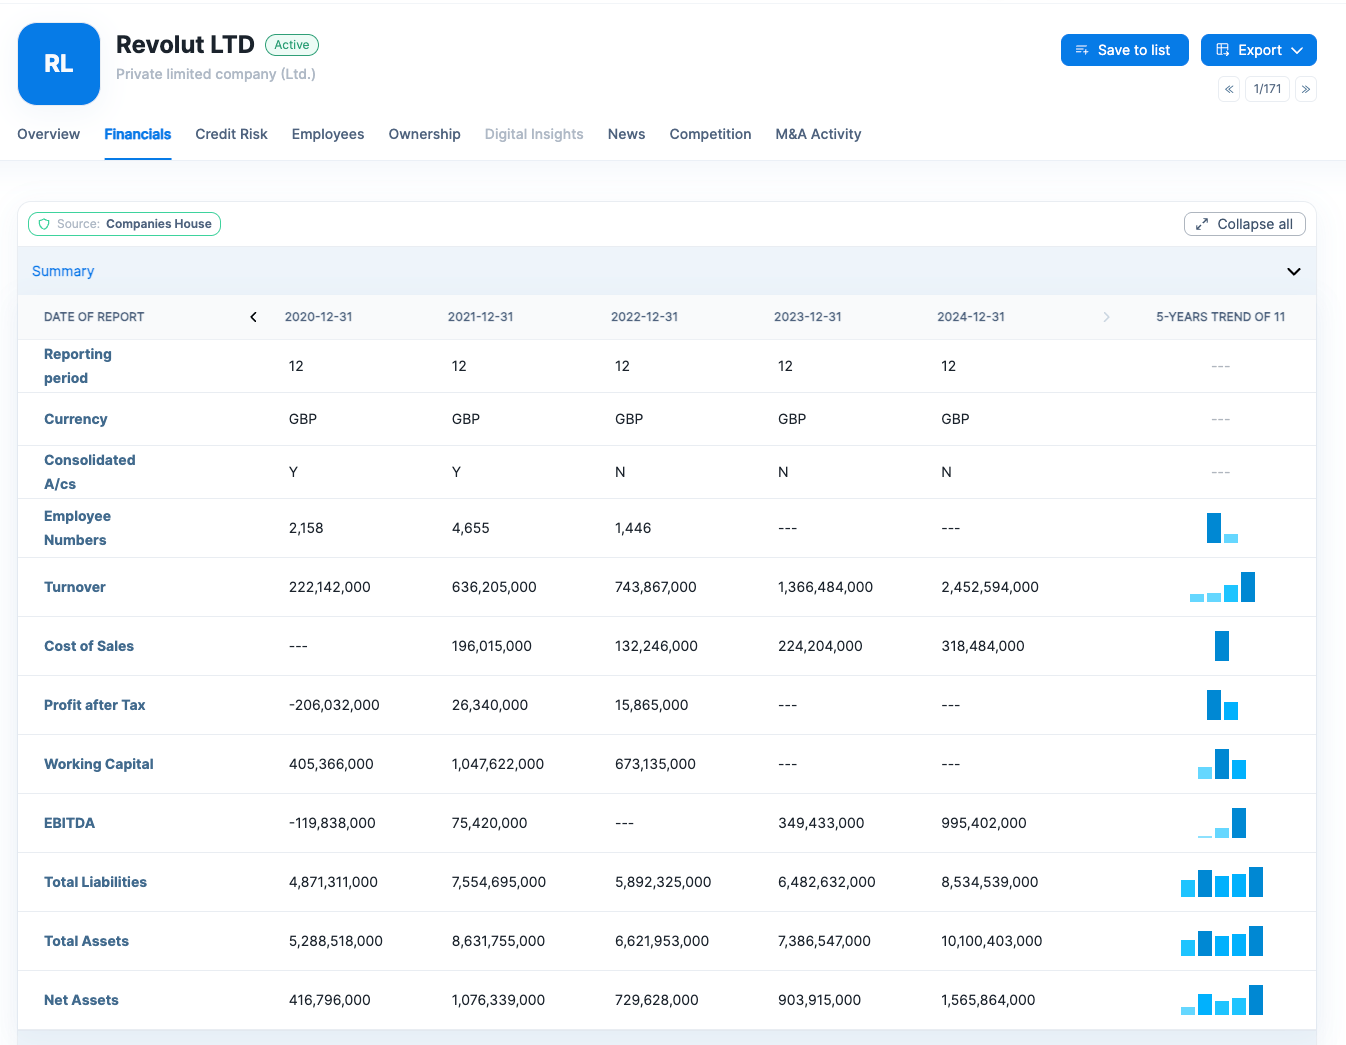Click the Net Assets row label
This screenshot has height=1045, width=1346.
tap(81, 1000)
